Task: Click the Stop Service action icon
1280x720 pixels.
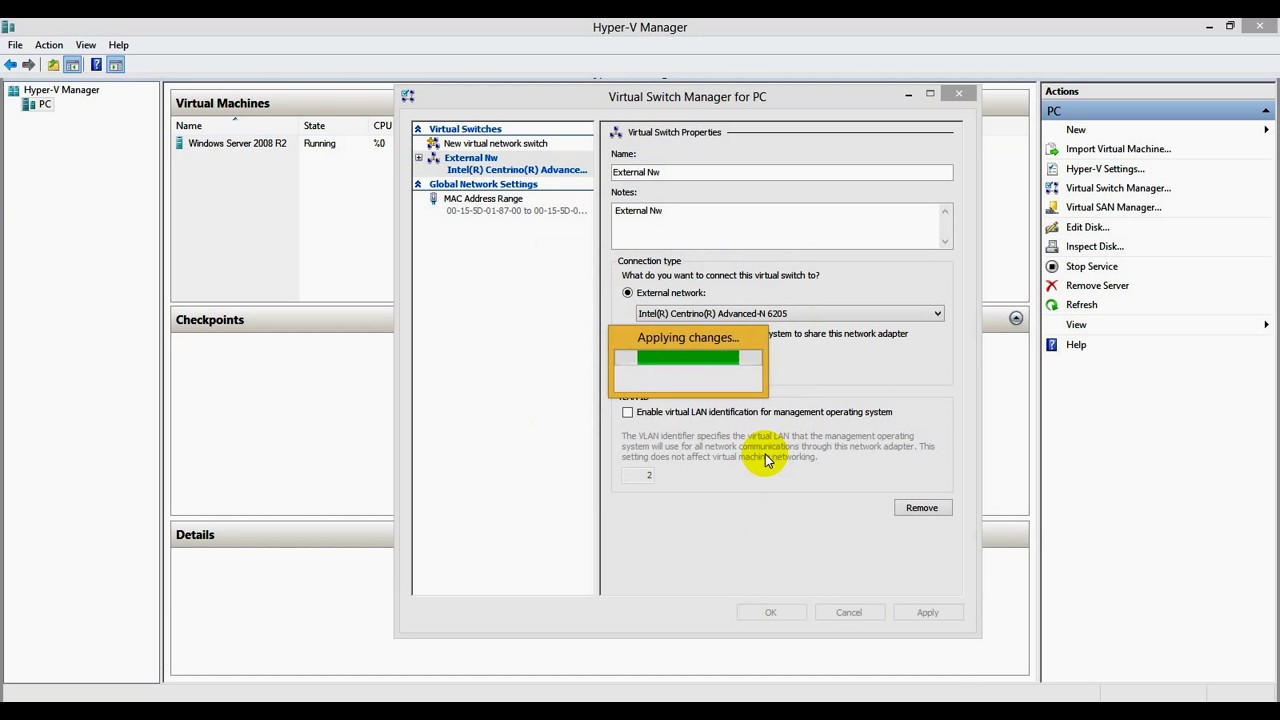Action: pyautogui.click(x=1052, y=266)
